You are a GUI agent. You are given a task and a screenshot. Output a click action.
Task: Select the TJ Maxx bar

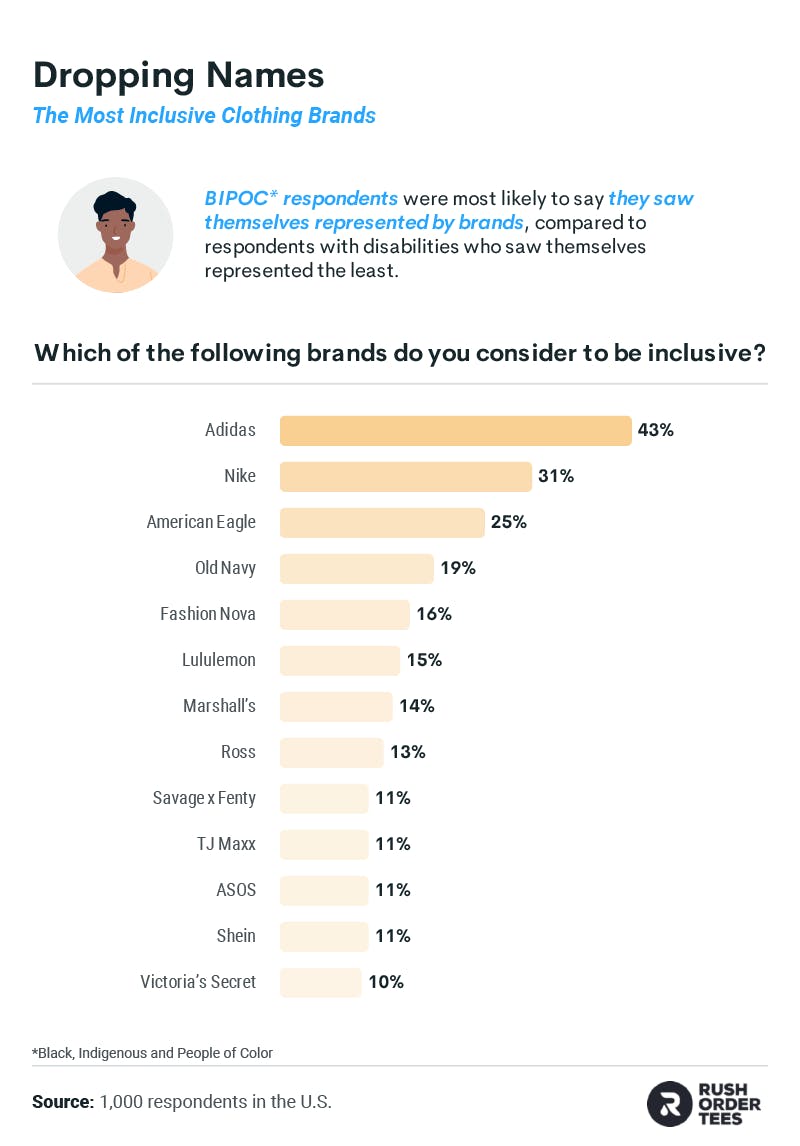tap(324, 845)
